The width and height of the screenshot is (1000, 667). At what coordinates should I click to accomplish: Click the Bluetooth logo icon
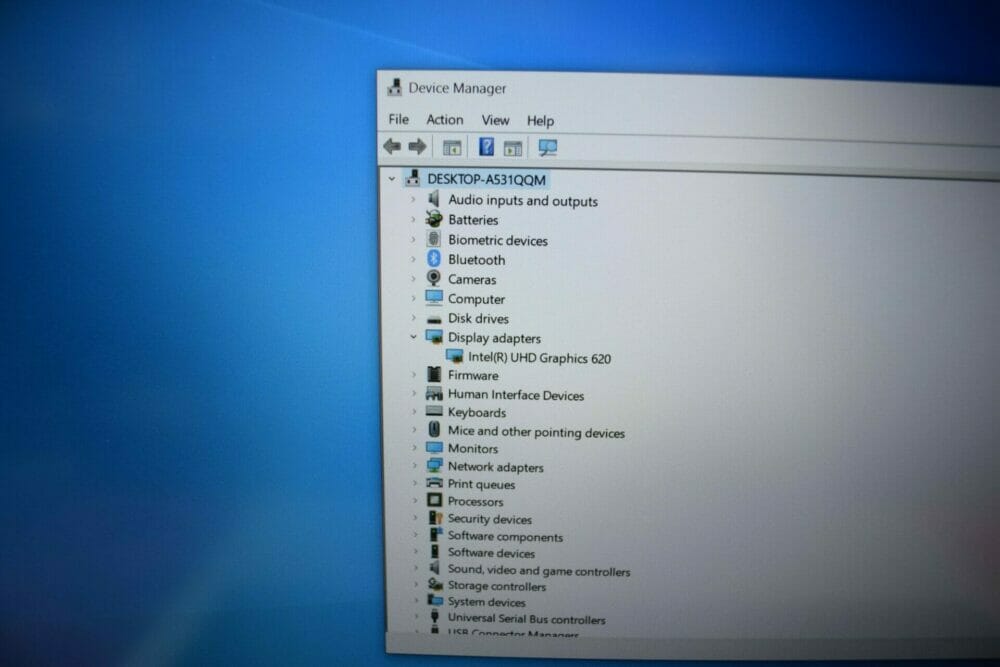tap(434, 258)
